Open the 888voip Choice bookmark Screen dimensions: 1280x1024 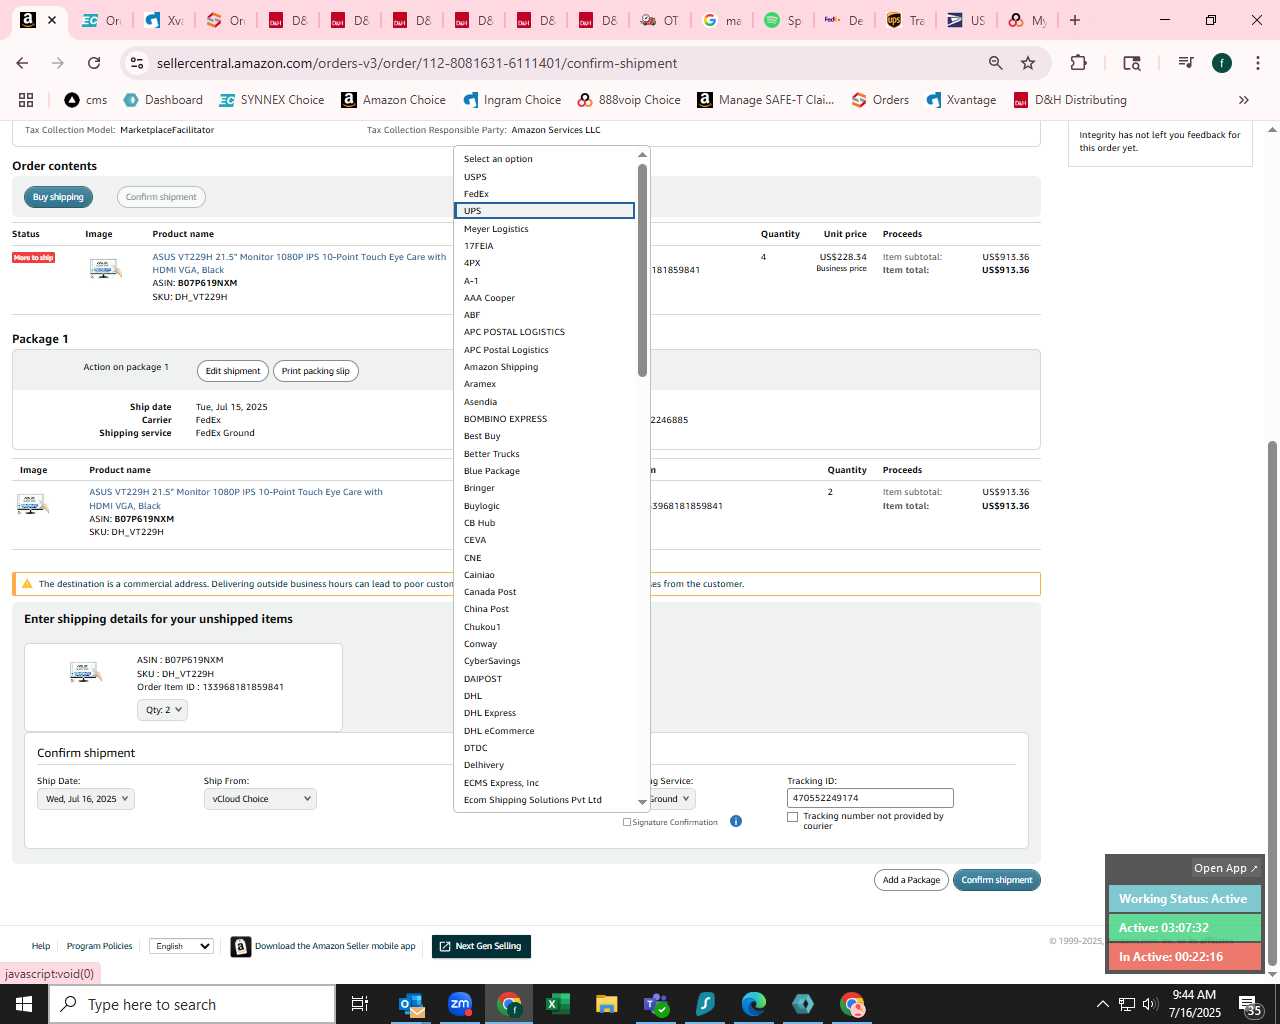point(629,100)
